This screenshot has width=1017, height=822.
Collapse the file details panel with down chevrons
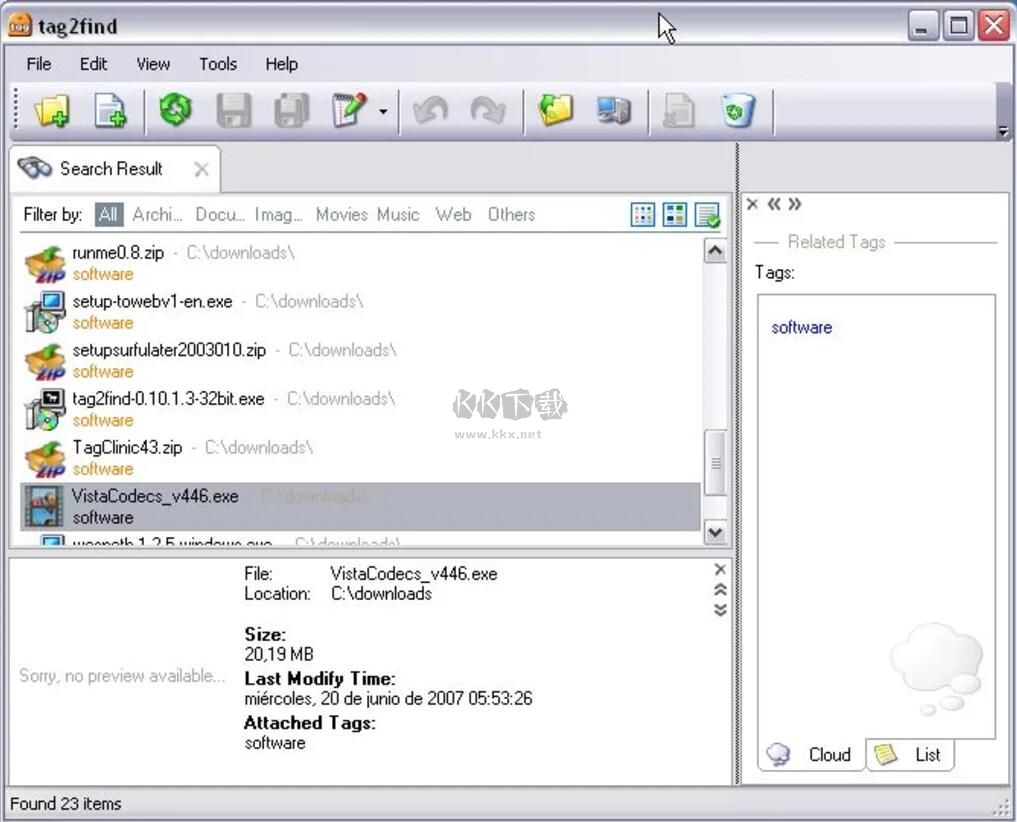coord(720,609)
